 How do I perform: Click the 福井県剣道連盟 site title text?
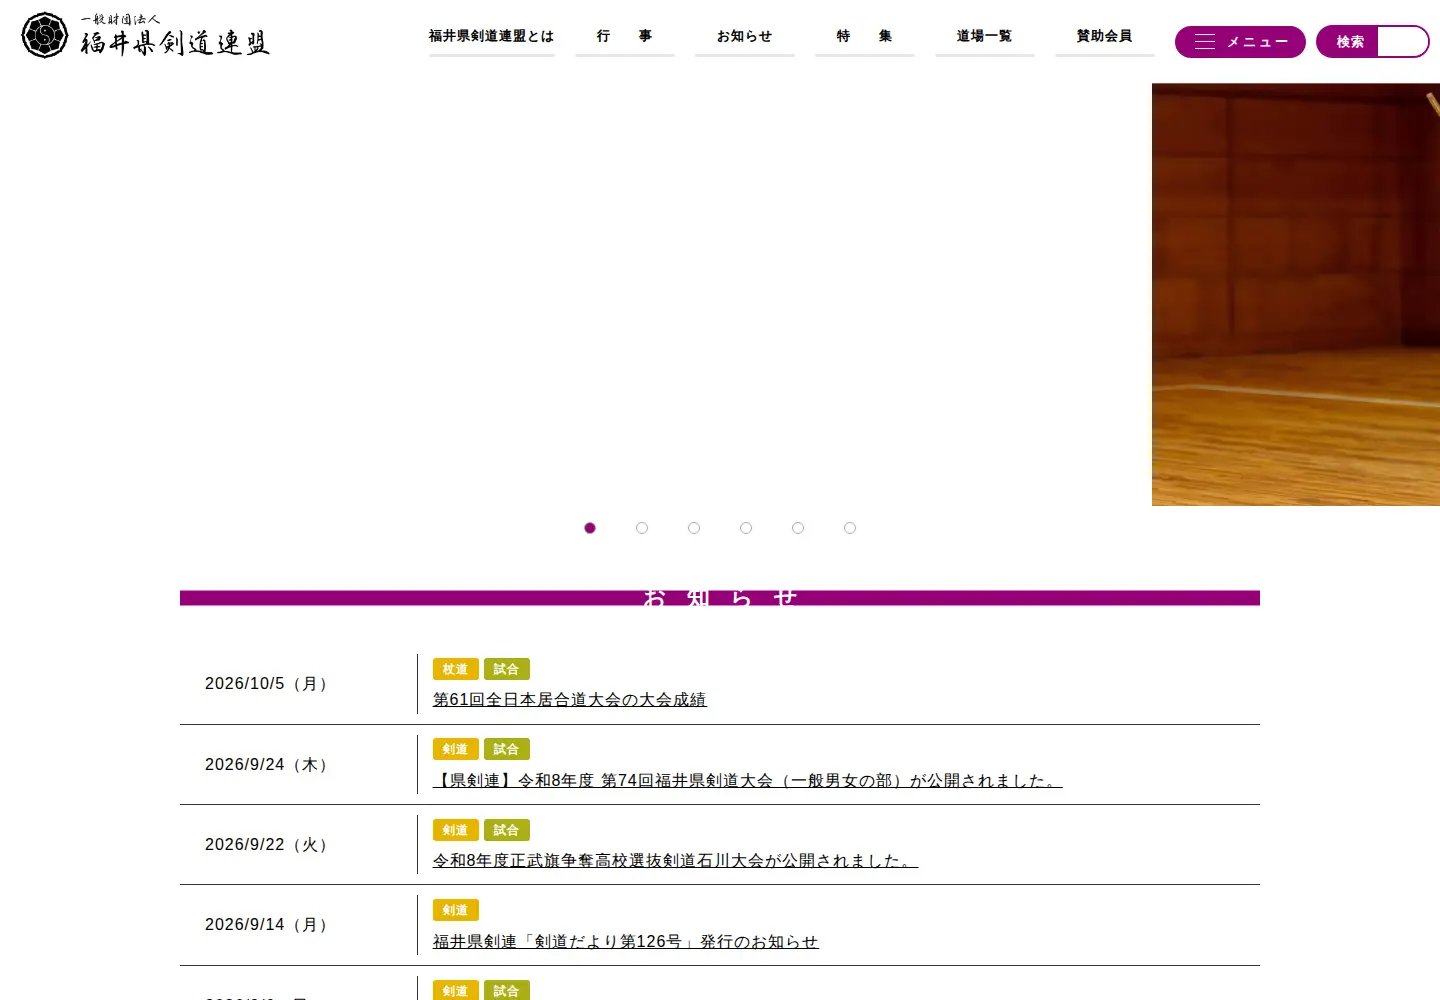[175, 43]
